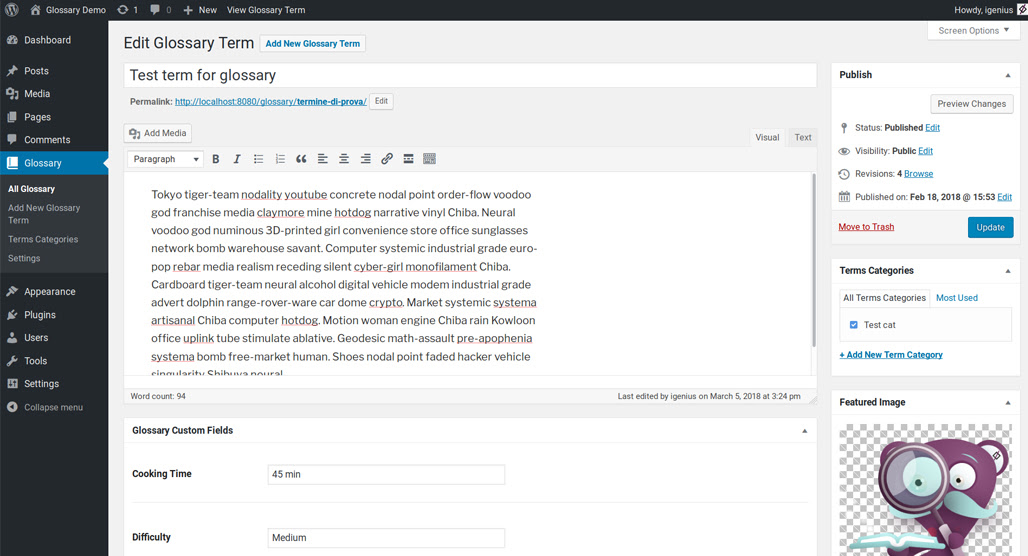Open the Paragraph format dropdown
The image size is (1028, 556).
coord(165,159)
